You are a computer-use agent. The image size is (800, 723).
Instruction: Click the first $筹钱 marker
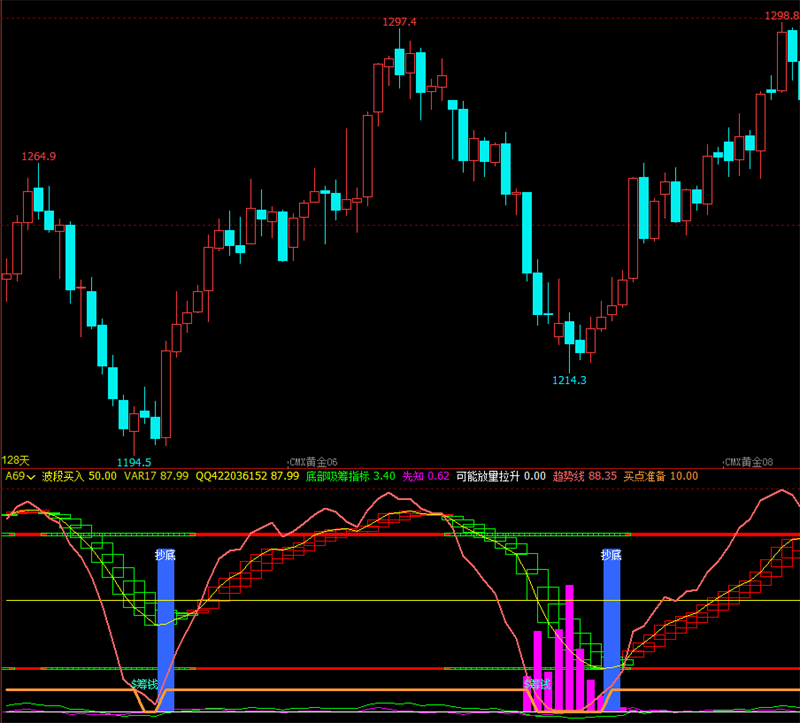144,684
